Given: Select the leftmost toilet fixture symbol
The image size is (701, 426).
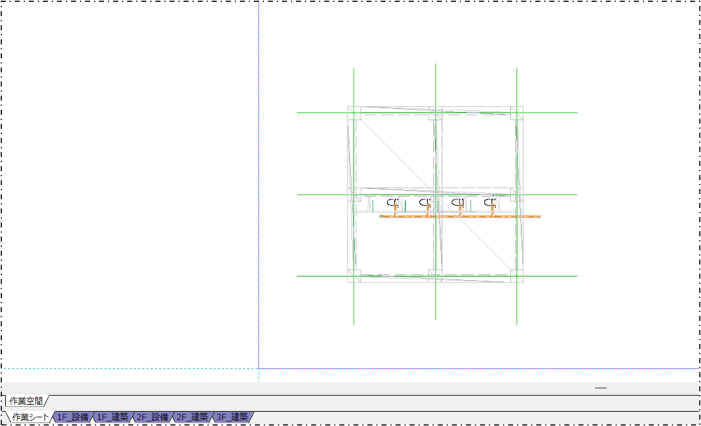Looking at the screenshot, I should coord(393,204).
